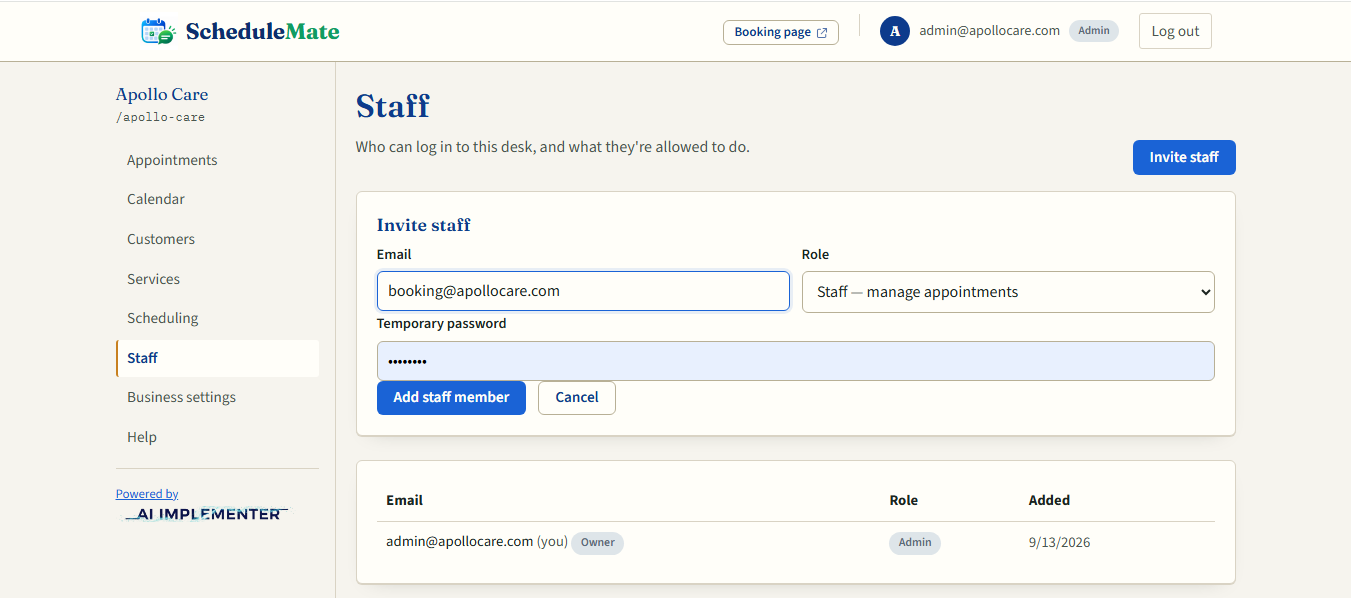Screen dimensions: 1351x598
Task: Cancel the invite staff form
Action: pyautogui.click(x=577, y=397)
